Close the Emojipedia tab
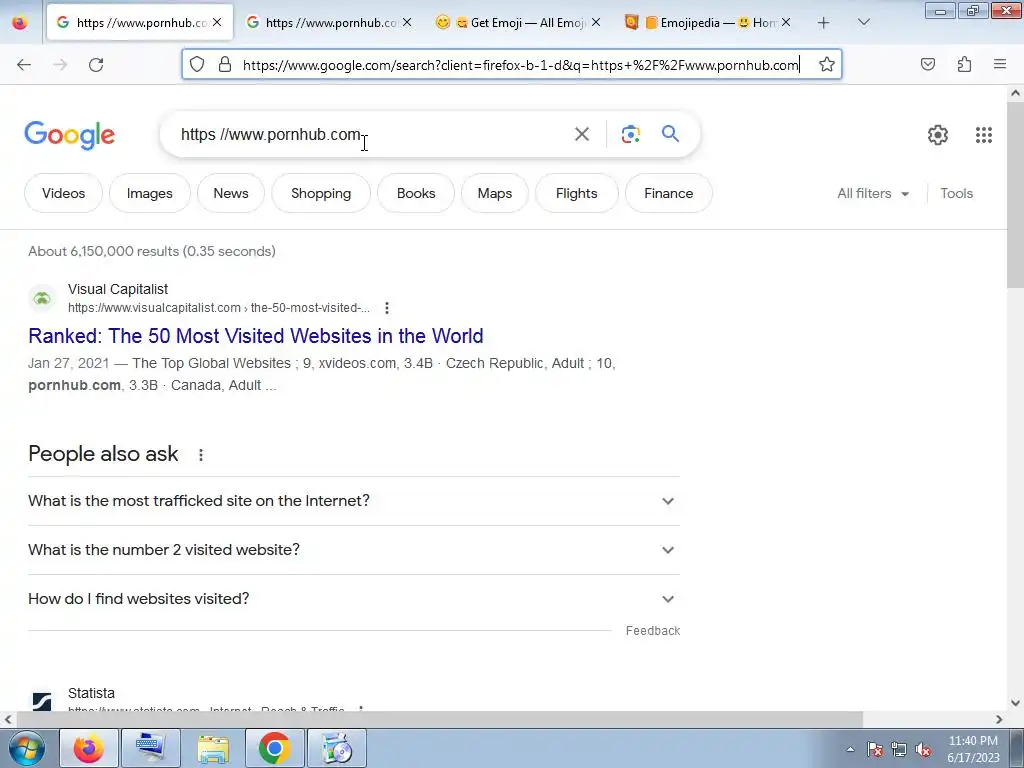1024x768 pixels. pos(786,22)
